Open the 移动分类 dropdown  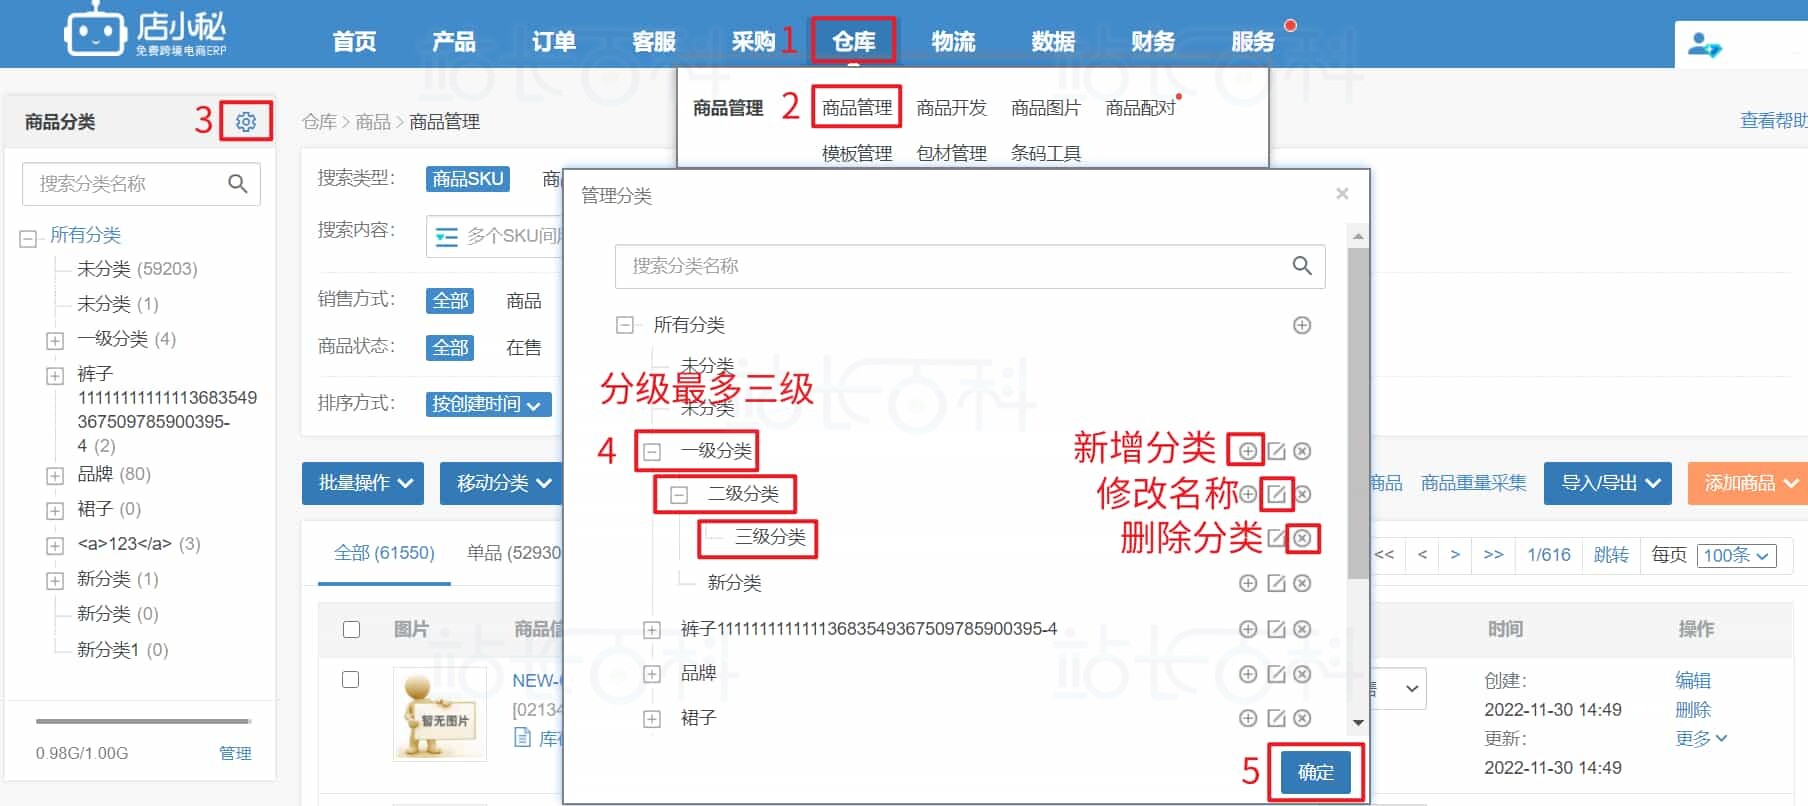coord(502,483)
